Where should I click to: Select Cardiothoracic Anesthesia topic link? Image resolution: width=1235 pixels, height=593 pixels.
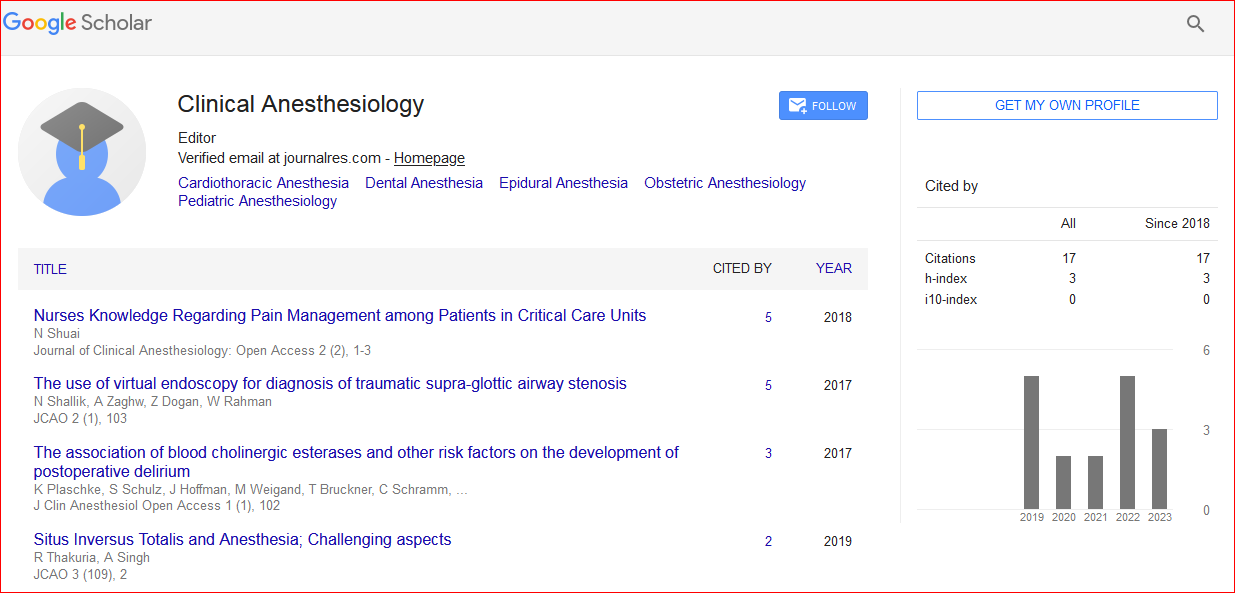[263, 183]
